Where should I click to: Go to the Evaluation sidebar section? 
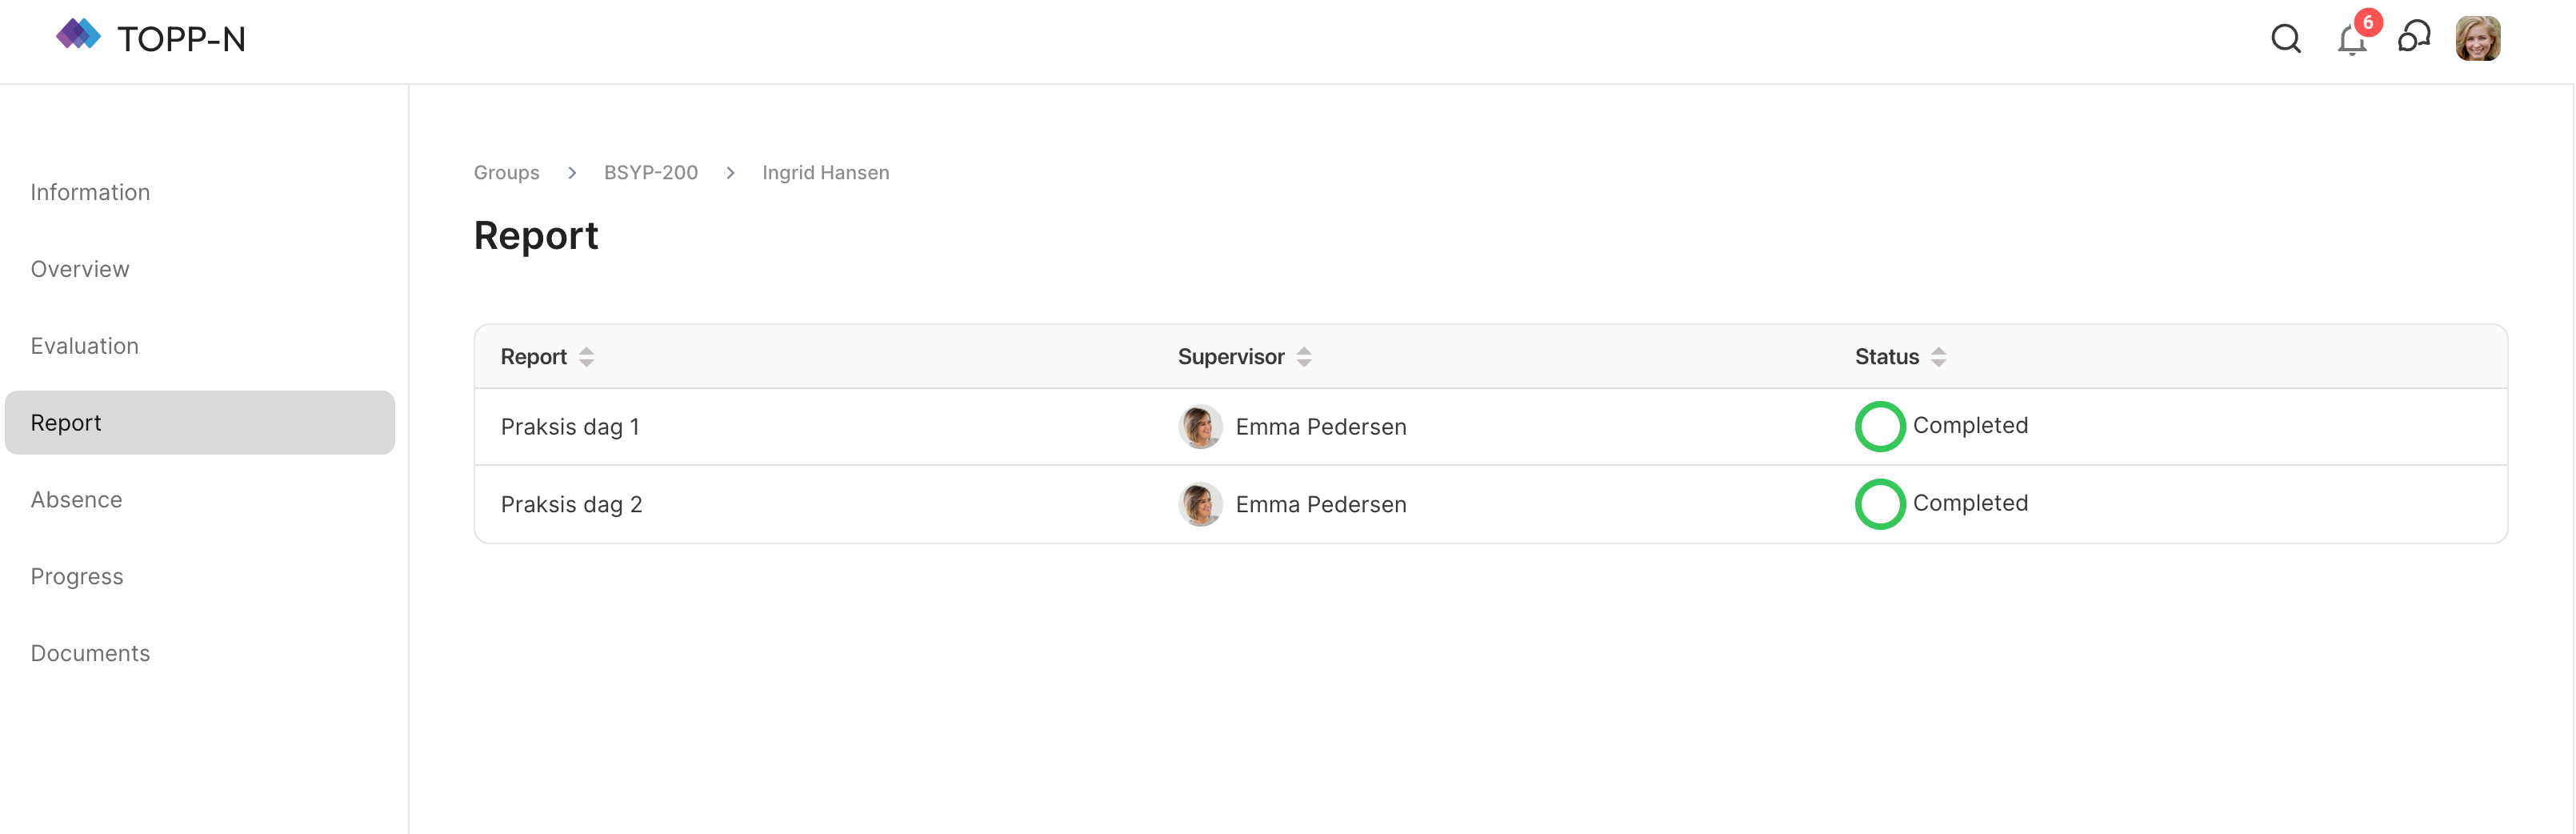[85, 346]
